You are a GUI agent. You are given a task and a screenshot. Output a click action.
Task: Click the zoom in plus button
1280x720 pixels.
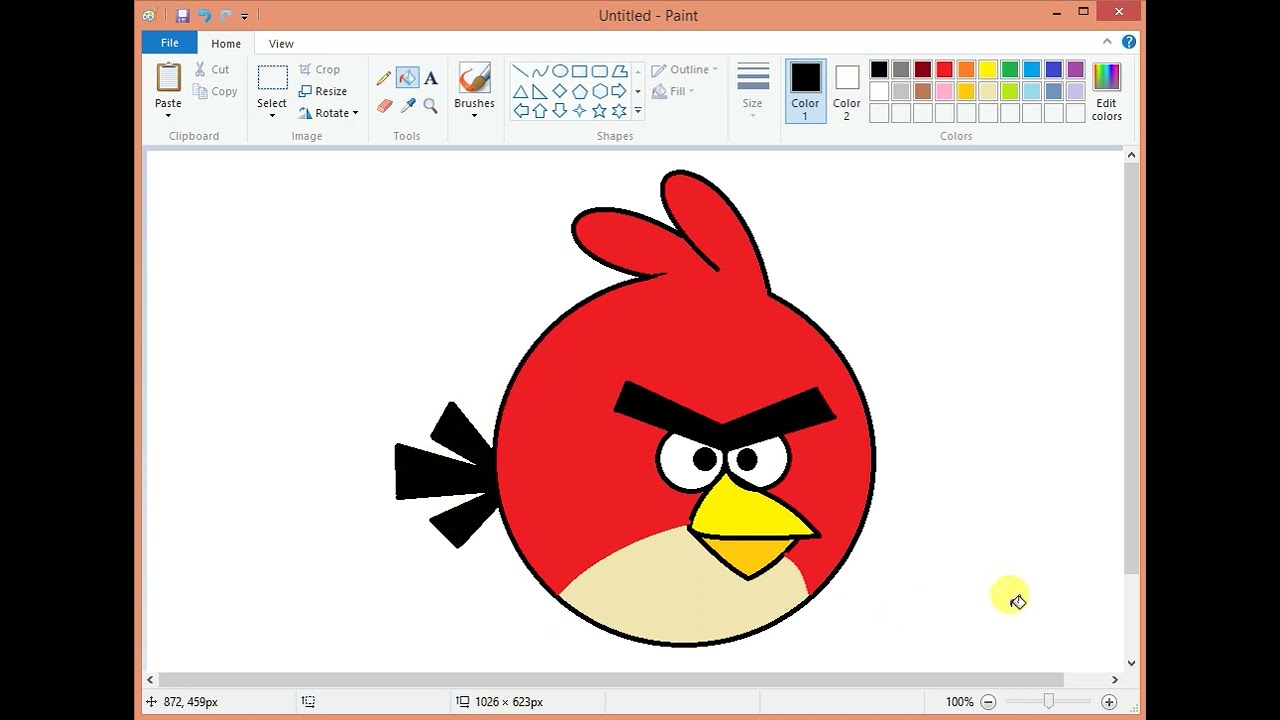click(x=1108, y=702)
